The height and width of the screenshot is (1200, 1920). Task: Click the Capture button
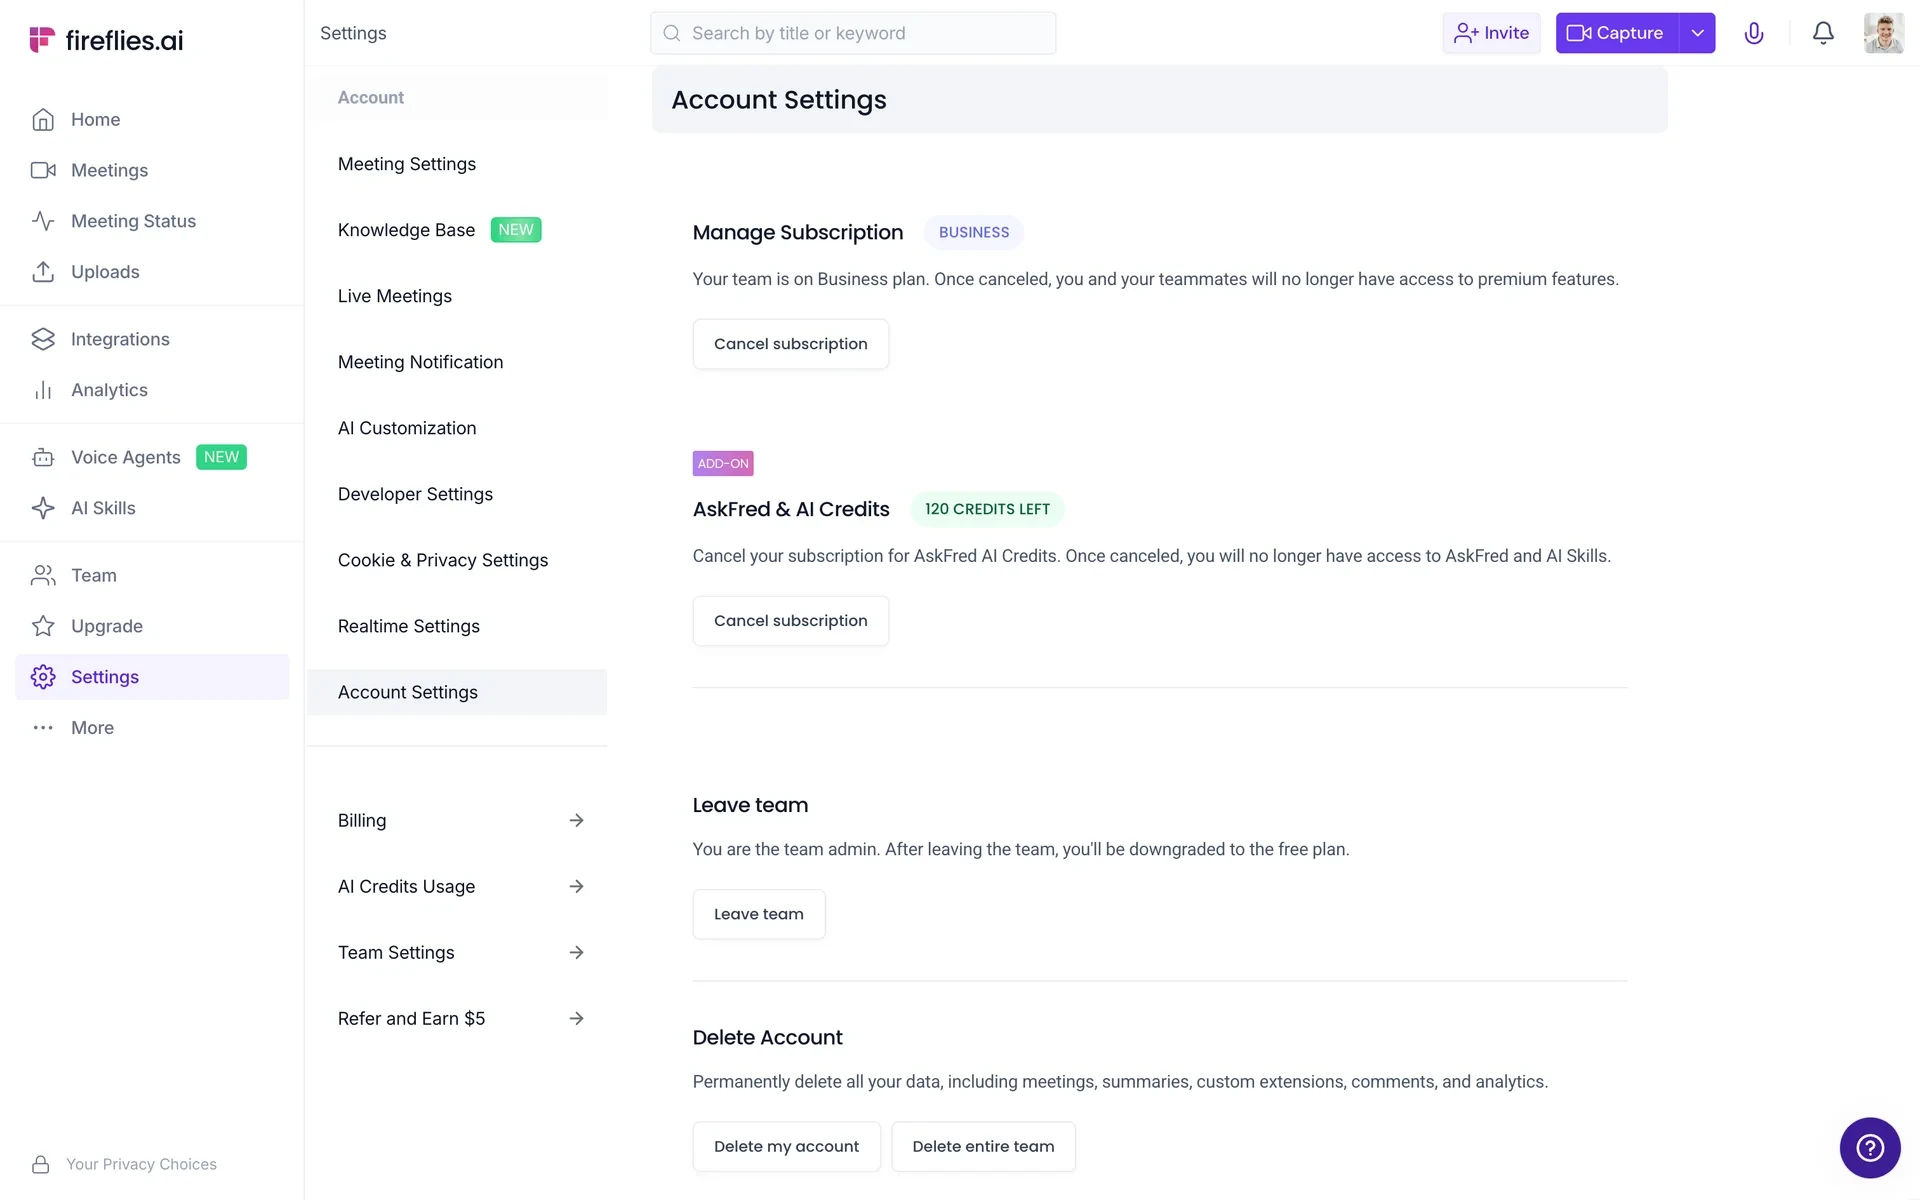tap(1616, 33)
